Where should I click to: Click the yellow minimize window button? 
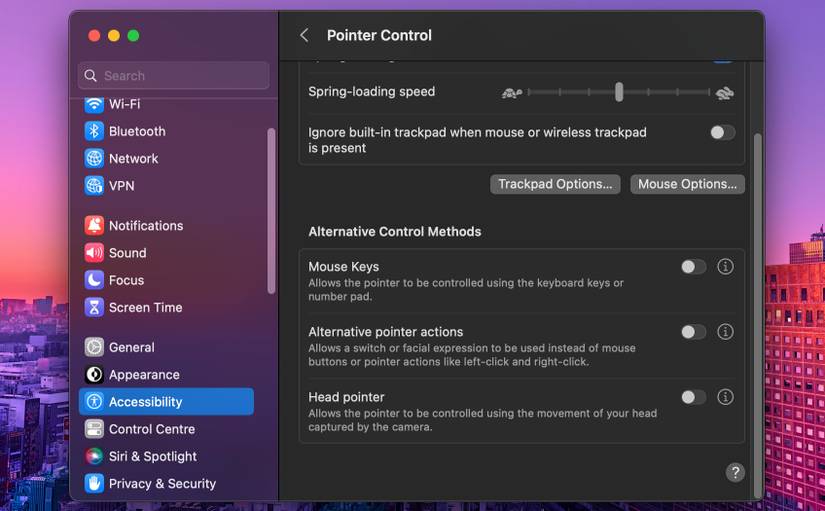click(114, 35)
